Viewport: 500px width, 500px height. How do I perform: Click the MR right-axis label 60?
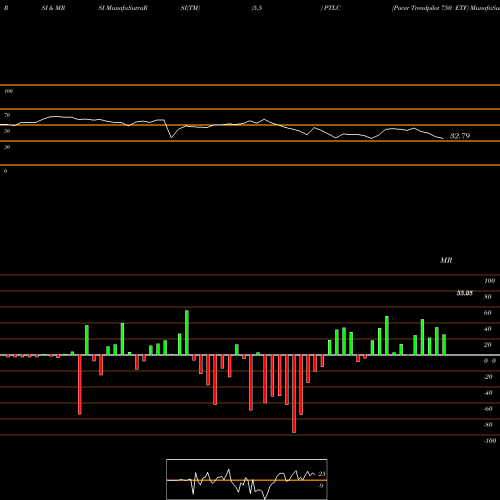tap(488, 313)
